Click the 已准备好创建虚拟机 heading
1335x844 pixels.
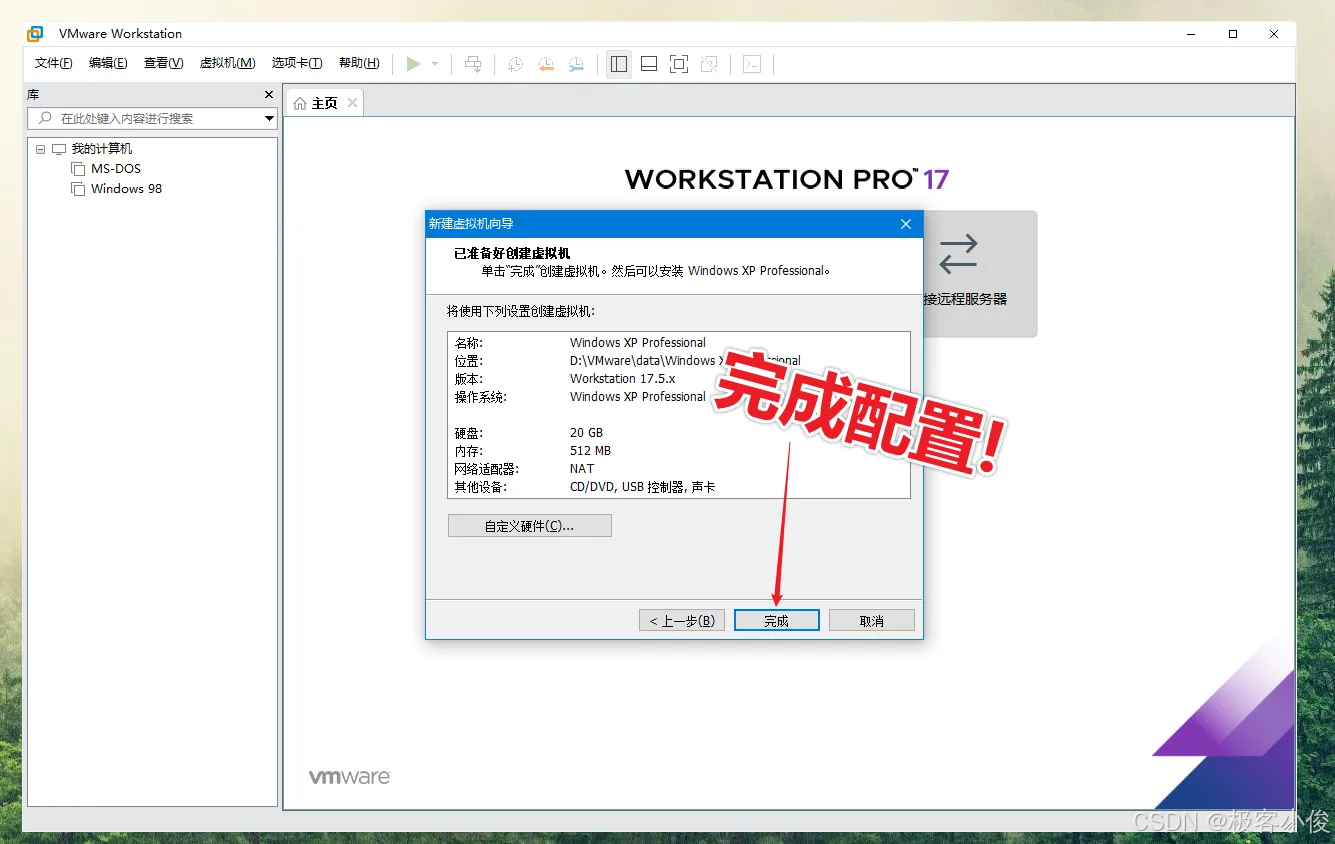tap(512, 253)
